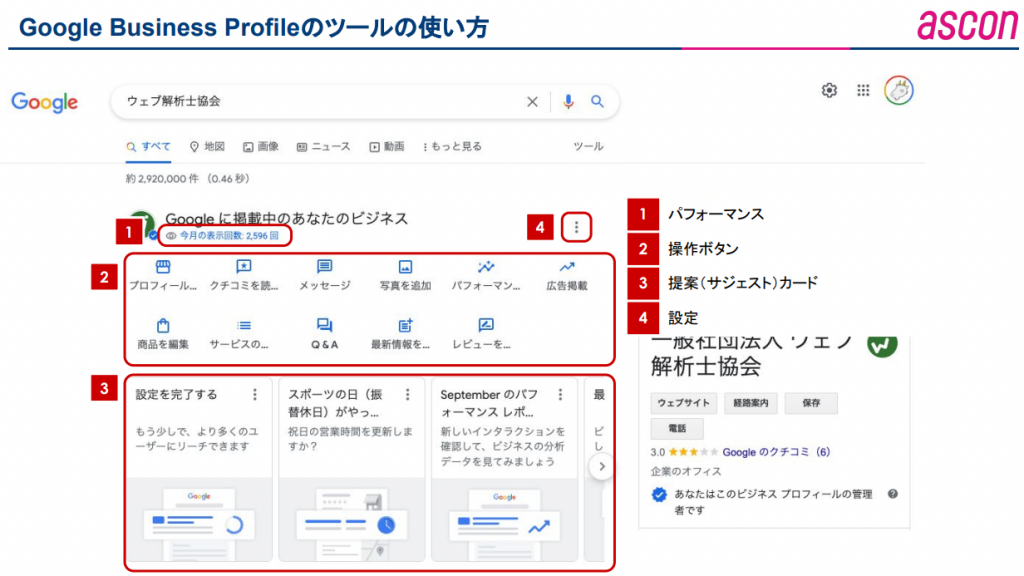1024x576 pixels.
Task: Open the settings gear icon
Action: (829, 90)
